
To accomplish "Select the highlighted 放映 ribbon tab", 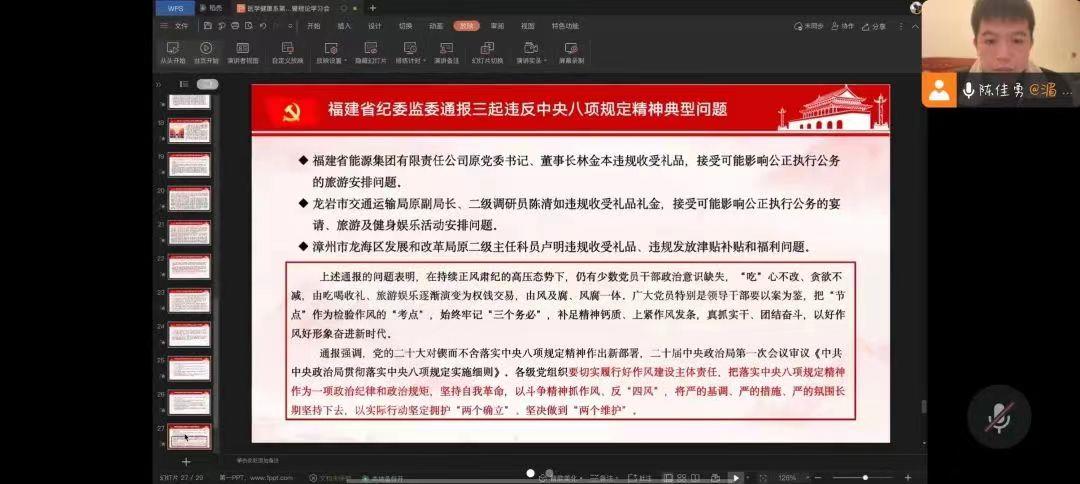I will point(466,26).
